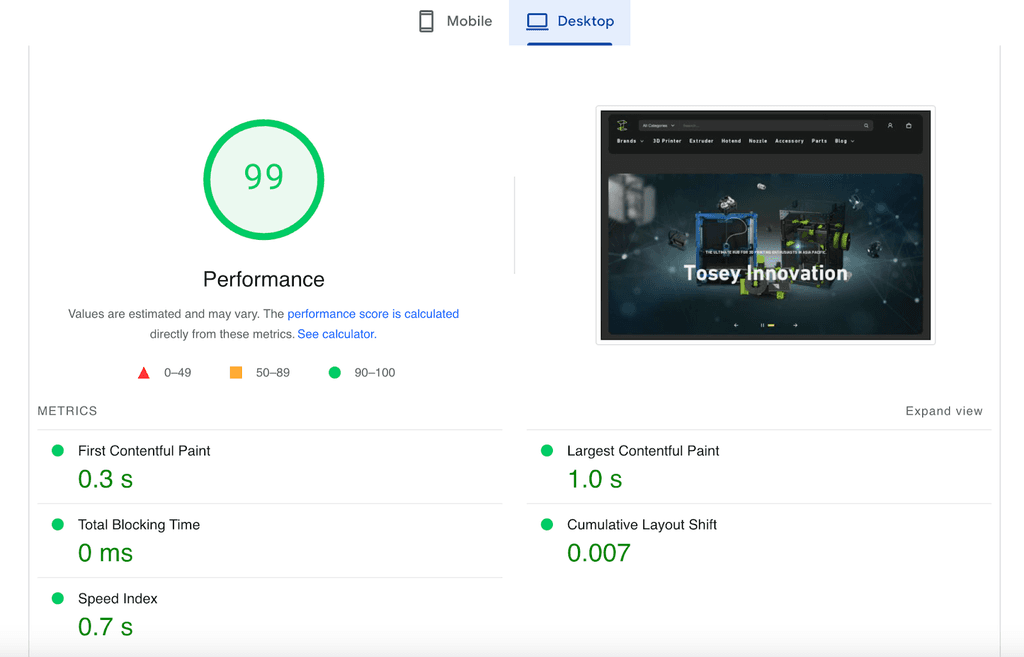The height and width of the screenshot is (657, 1024).
Task: Click the 0 ms value
Action: click(x=105, y=553)
